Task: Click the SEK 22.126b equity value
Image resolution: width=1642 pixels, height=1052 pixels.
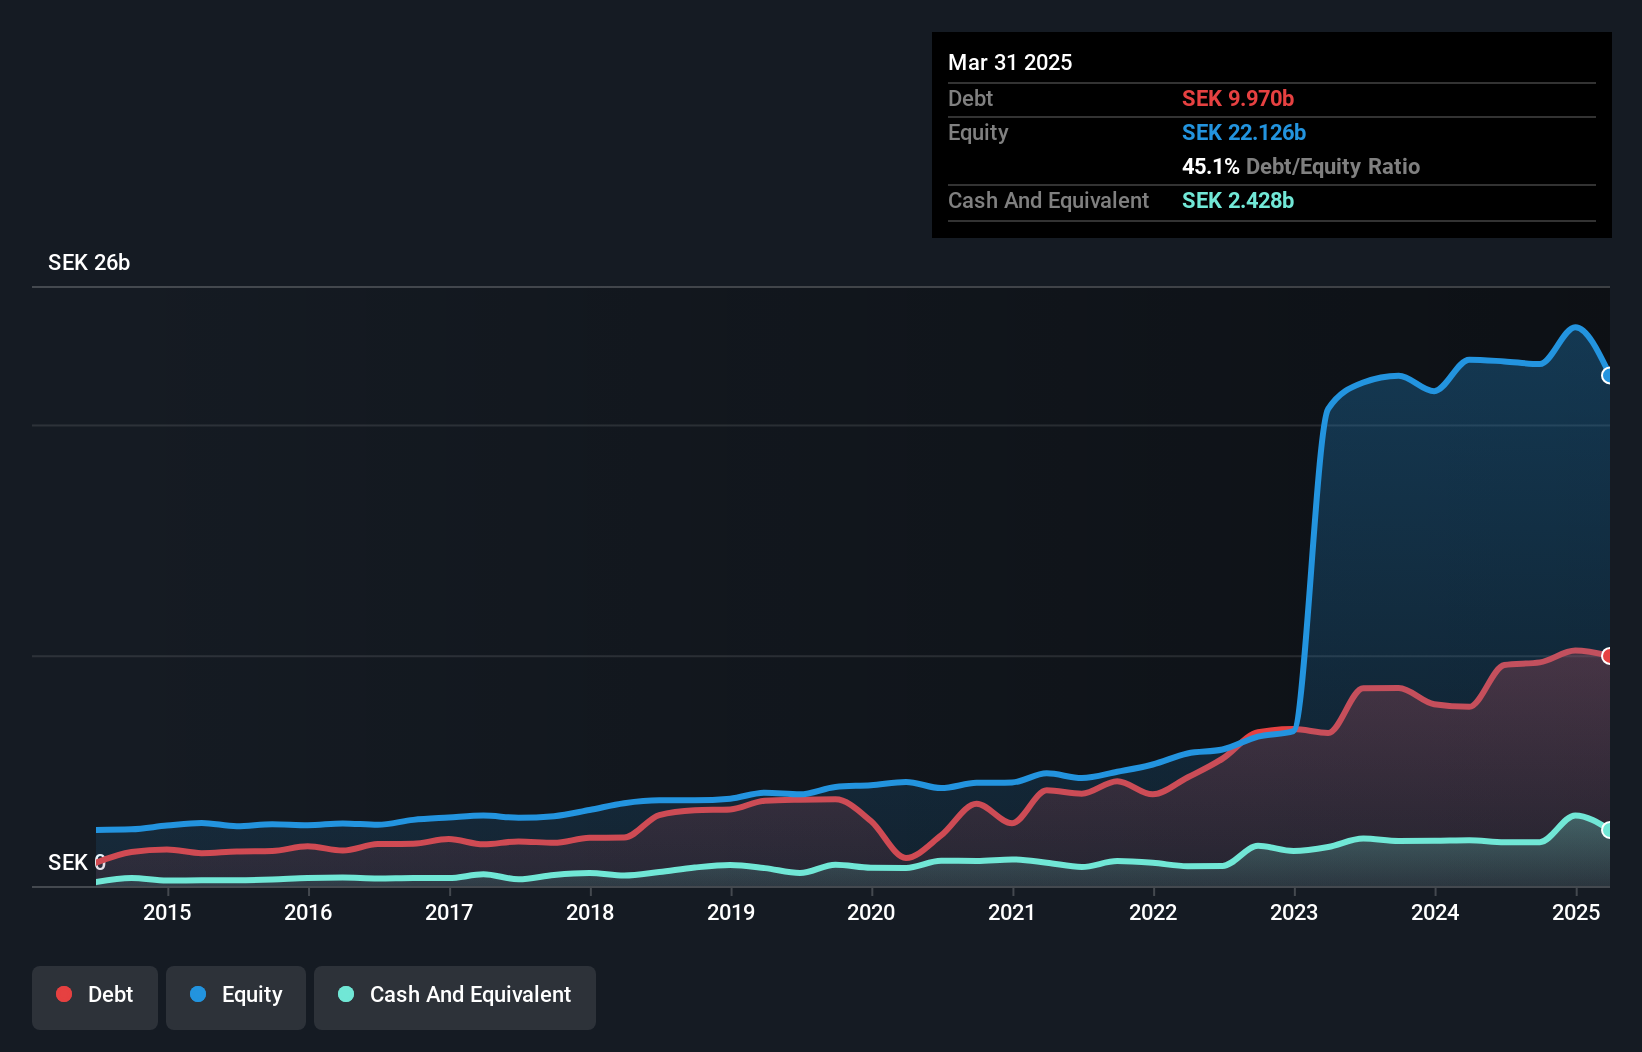Action: pyautogui.click(x=1244, y=132)
